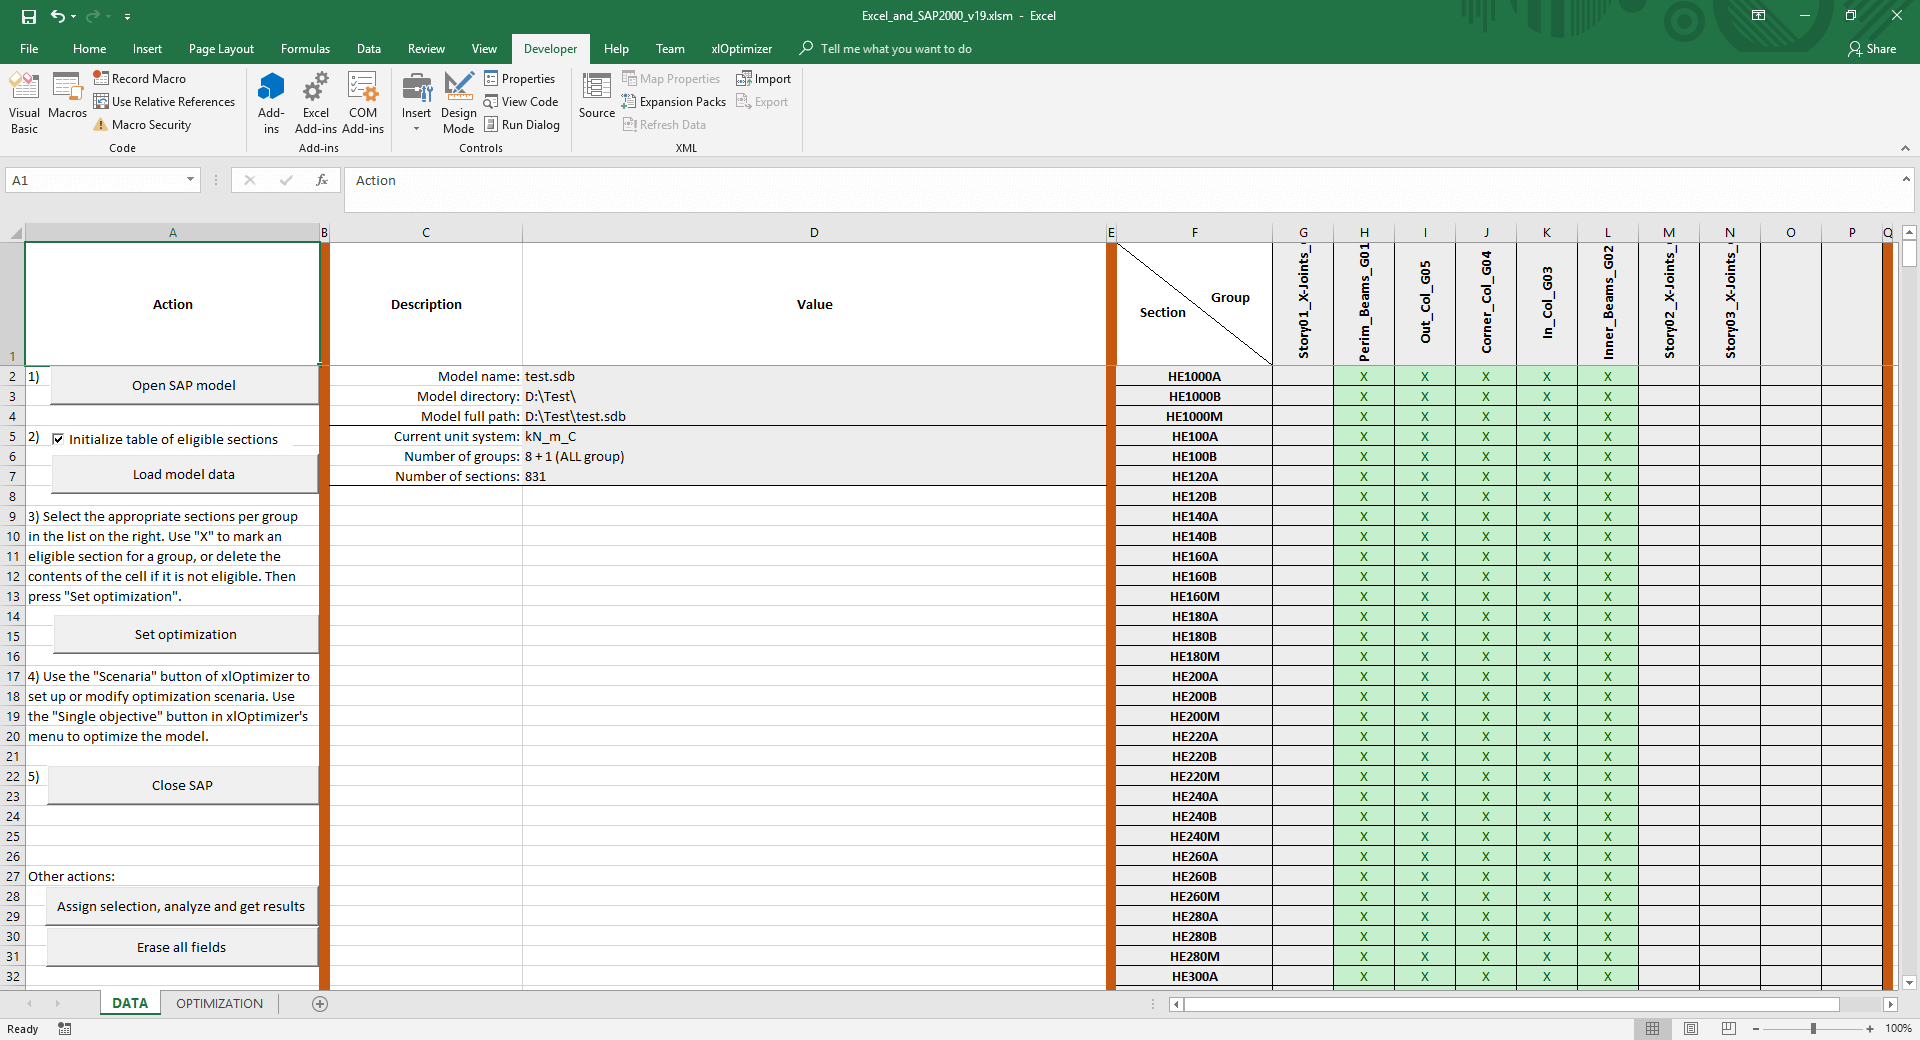
Task: Select row 5 header
Action: pyautogui.click(x=13, y=437)
